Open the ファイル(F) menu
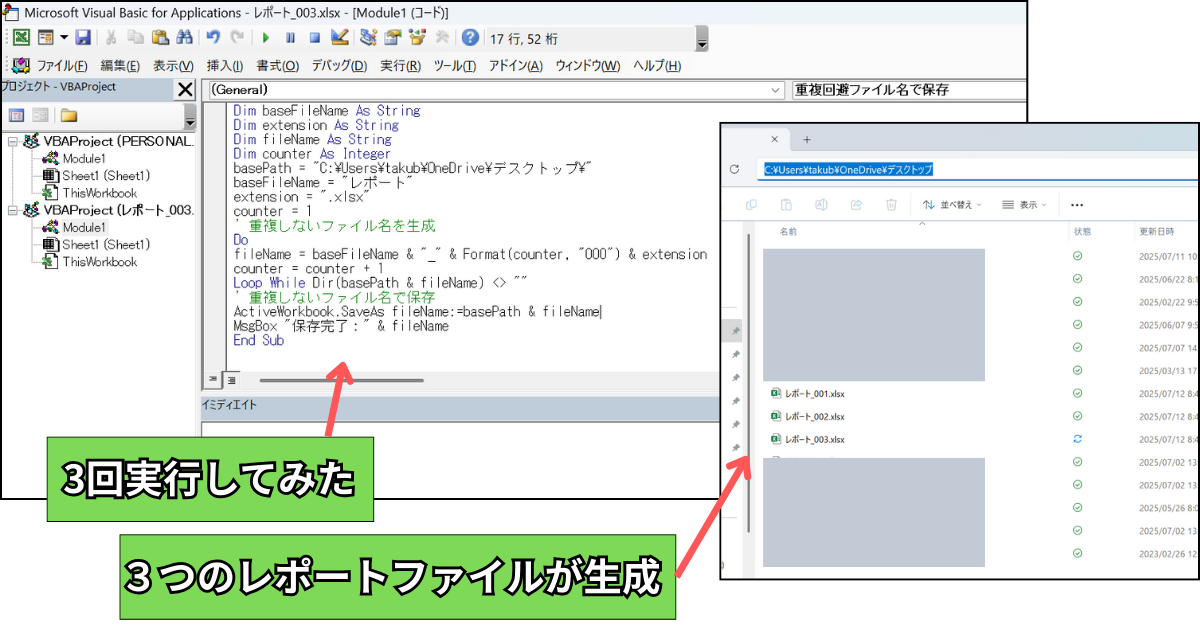1200x630 pixels. [x=62, y=66]
